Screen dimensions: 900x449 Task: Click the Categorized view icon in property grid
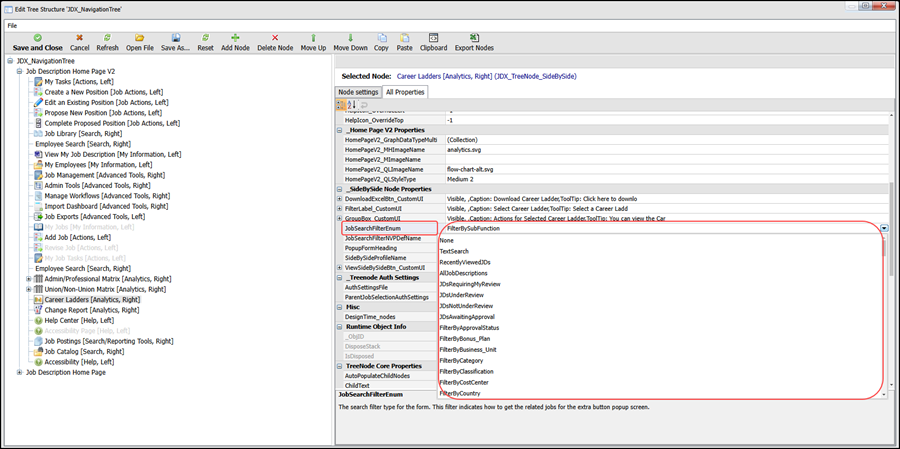tap(342, 104)
